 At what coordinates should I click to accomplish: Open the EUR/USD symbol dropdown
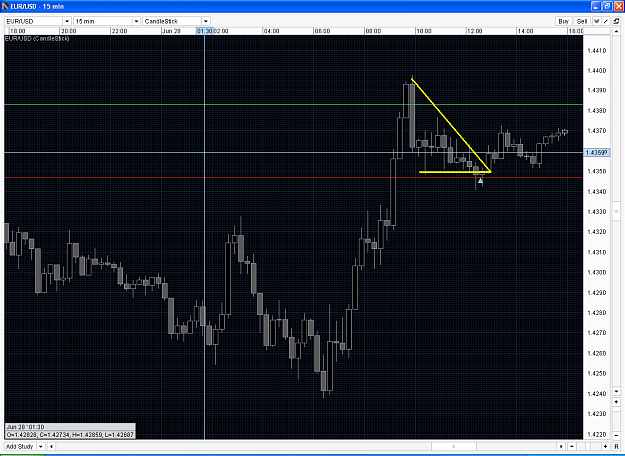pos(67,21)
